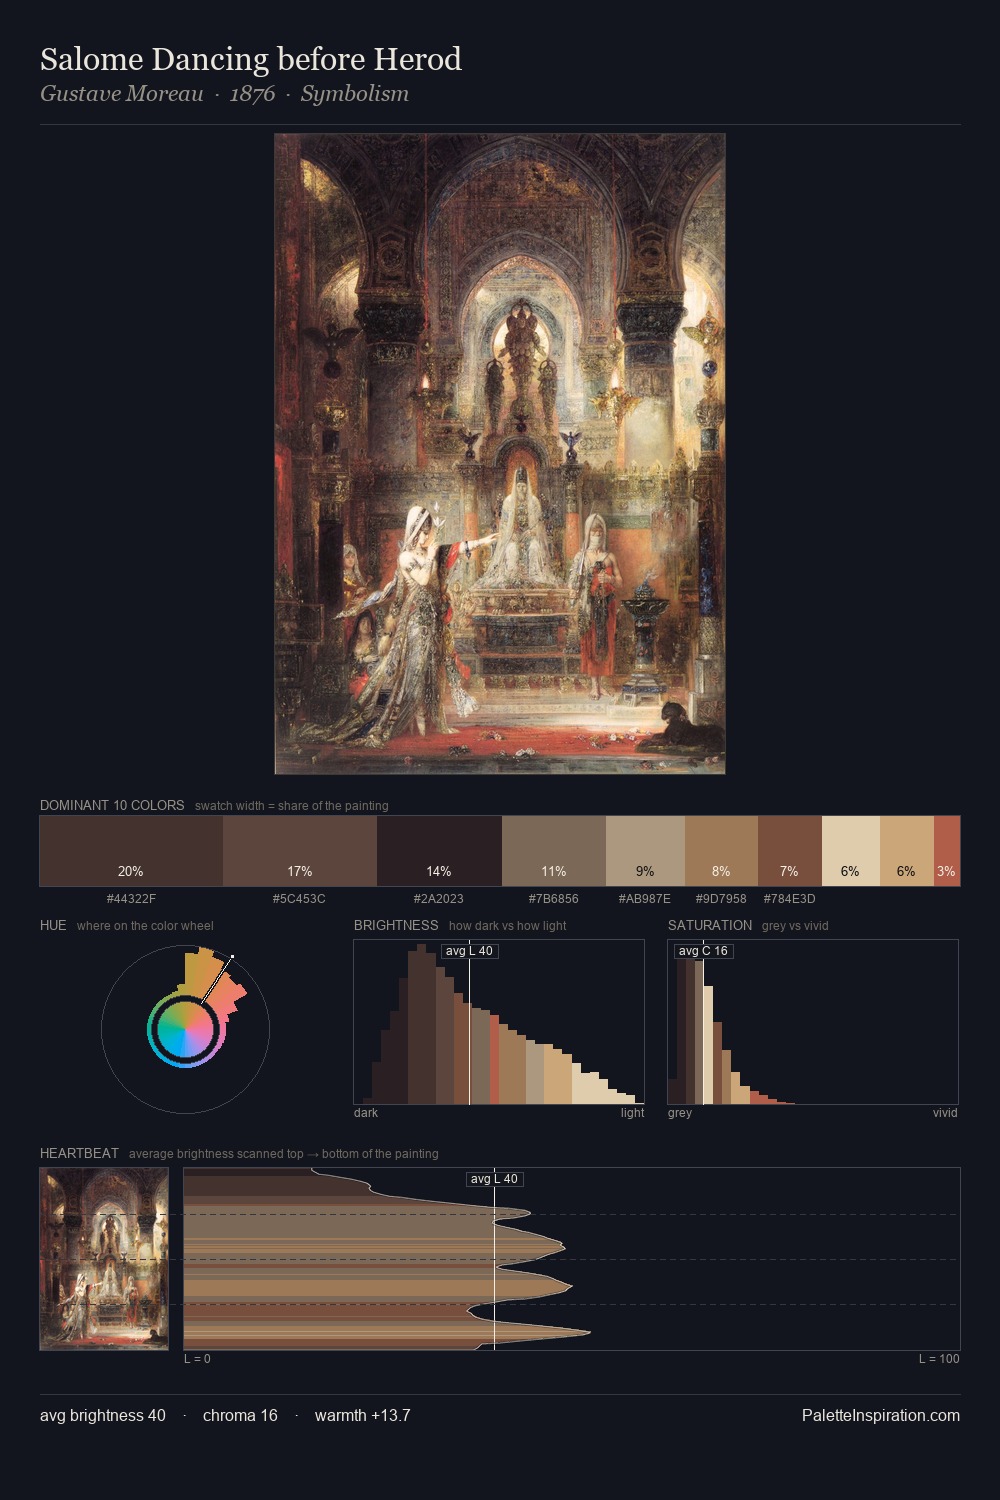Click the rainbow hue color wheel
Image resolution: width=1000 pixels, height=1500 pixels.
[x=186, y=1029]
